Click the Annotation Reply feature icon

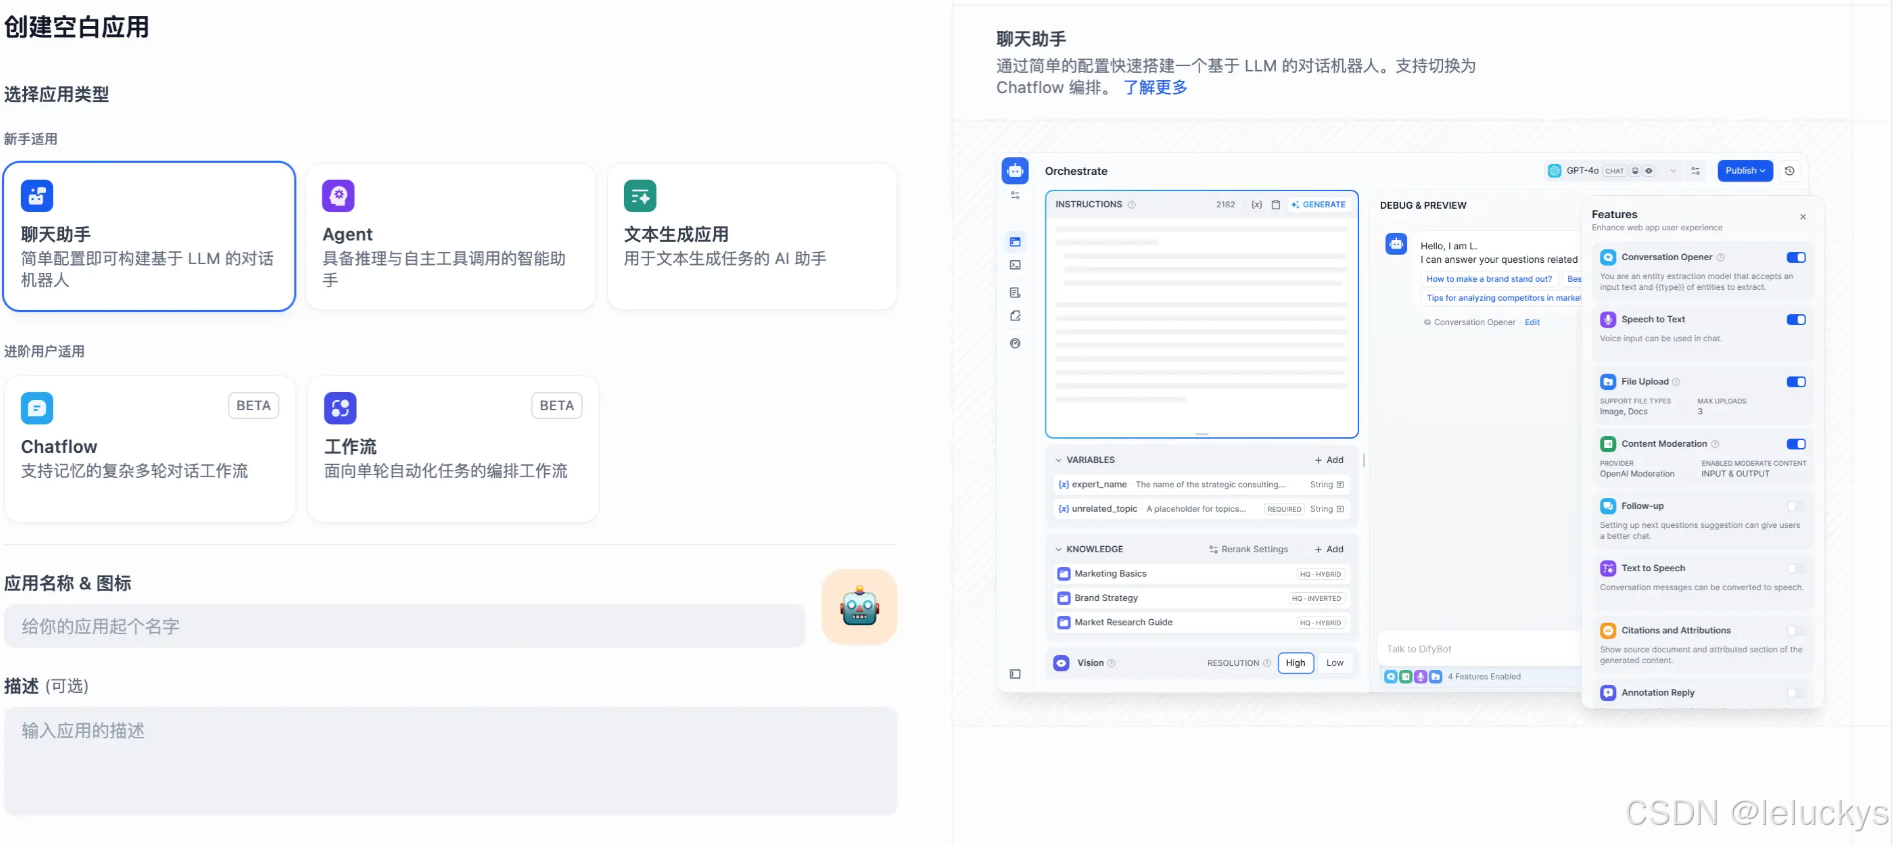click(x=1608, y=692)
